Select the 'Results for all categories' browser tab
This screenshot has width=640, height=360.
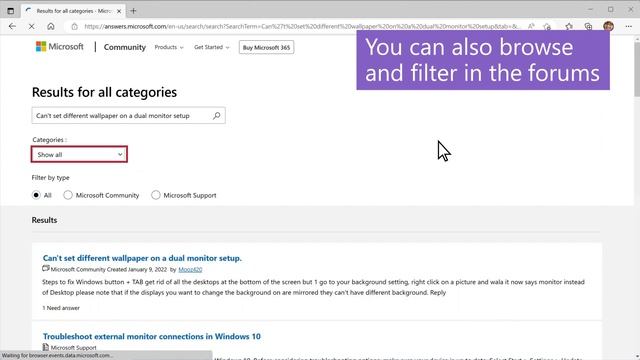tap(73, 11)
